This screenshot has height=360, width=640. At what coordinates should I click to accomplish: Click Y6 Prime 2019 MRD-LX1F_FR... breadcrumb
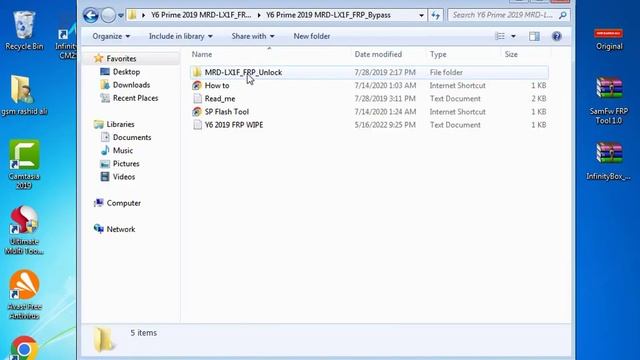pyautogui.click(x=201, y=15)
